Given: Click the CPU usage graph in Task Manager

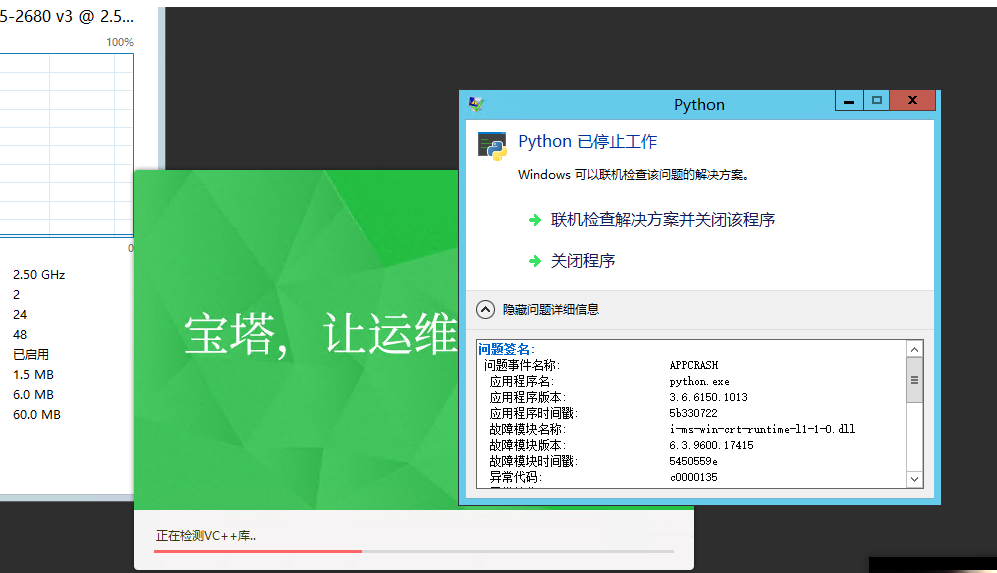Looking at the screenshot, I should 66,145.
